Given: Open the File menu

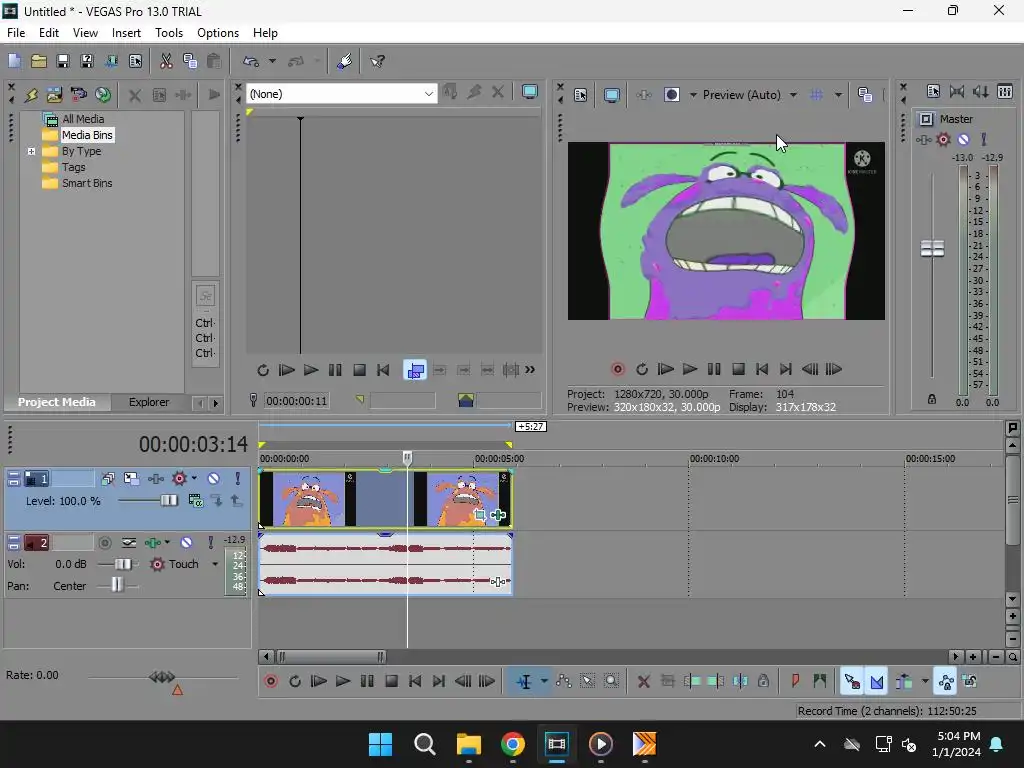Looking at the screenshot, I should [16, 33].
